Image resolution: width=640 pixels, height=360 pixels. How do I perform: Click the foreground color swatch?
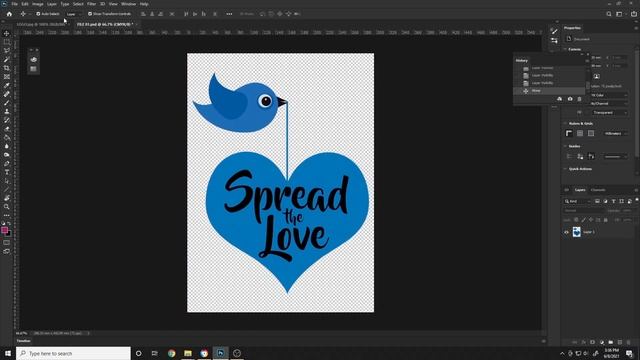pyautogui.click(x=4, y=230)
